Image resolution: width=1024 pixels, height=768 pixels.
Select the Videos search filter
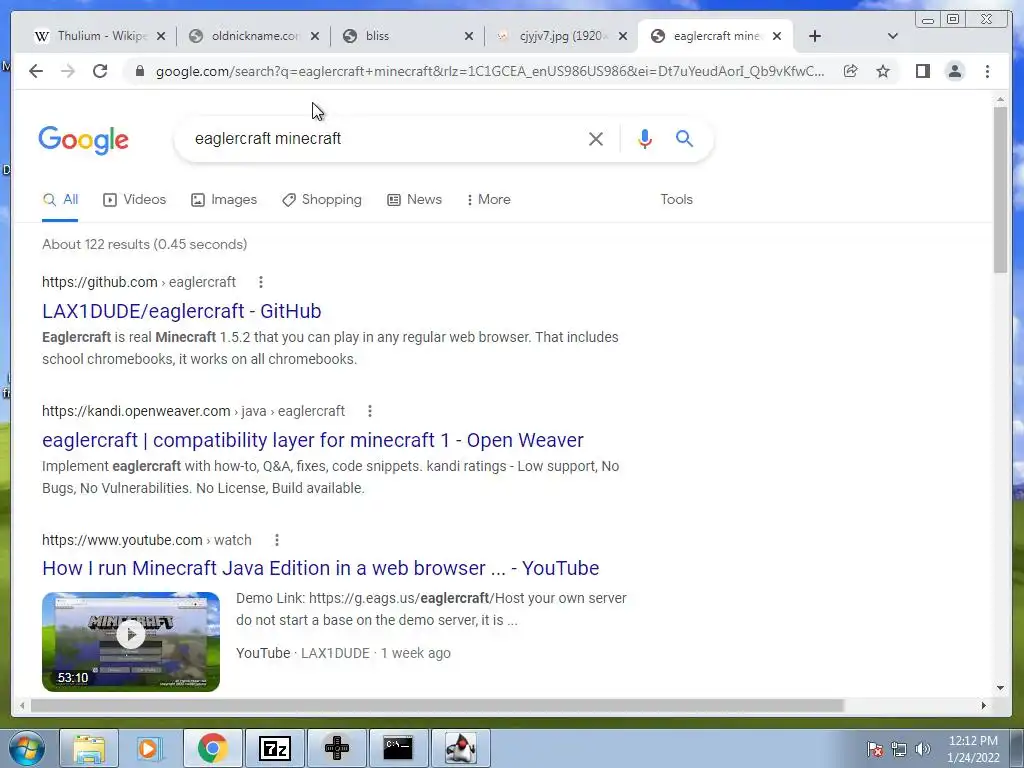[x=135, y=200]
